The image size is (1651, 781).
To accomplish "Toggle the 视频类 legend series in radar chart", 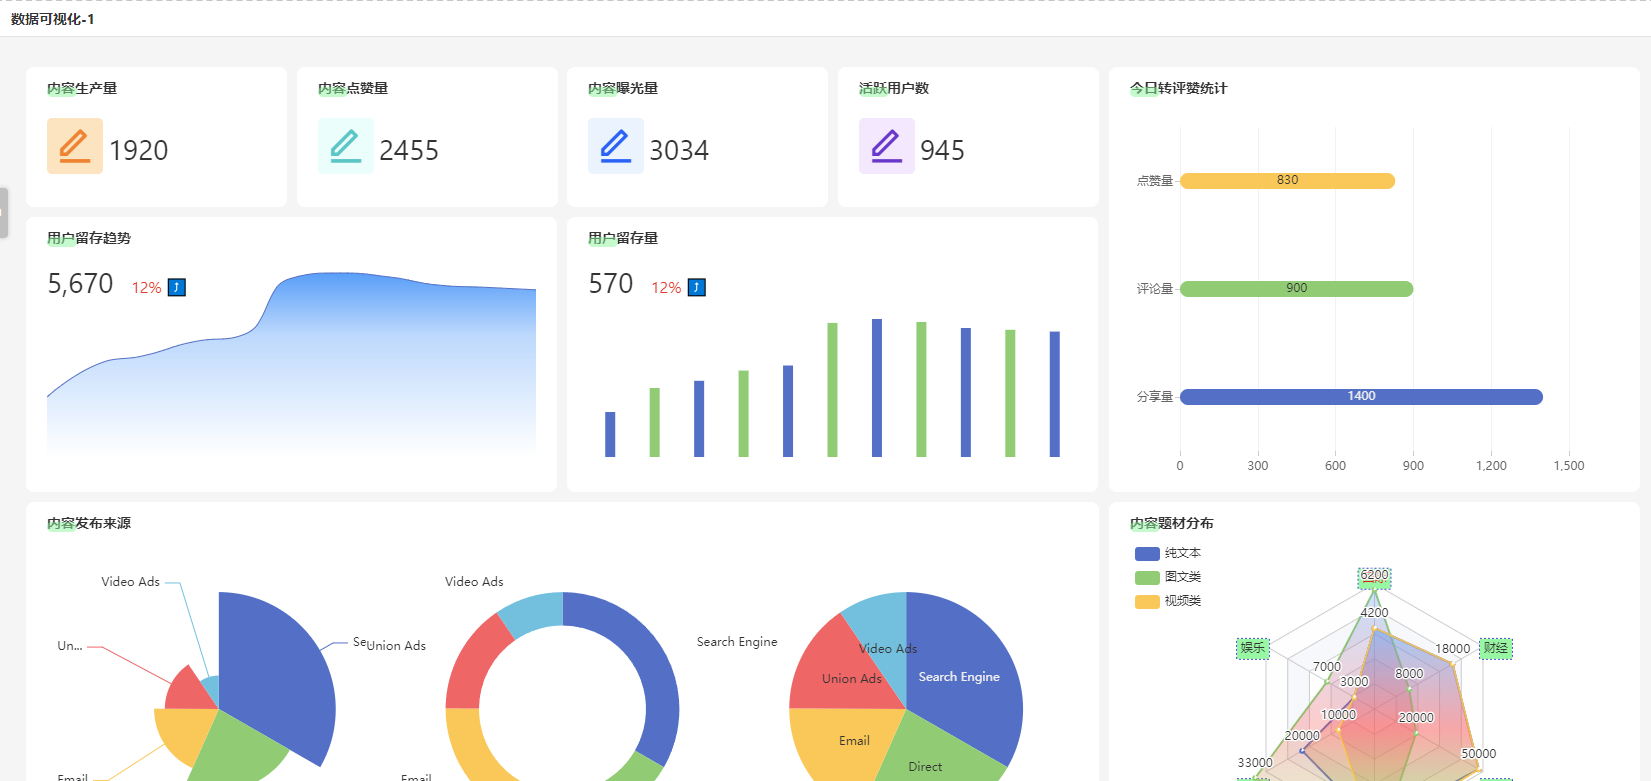I will 1168,601.
